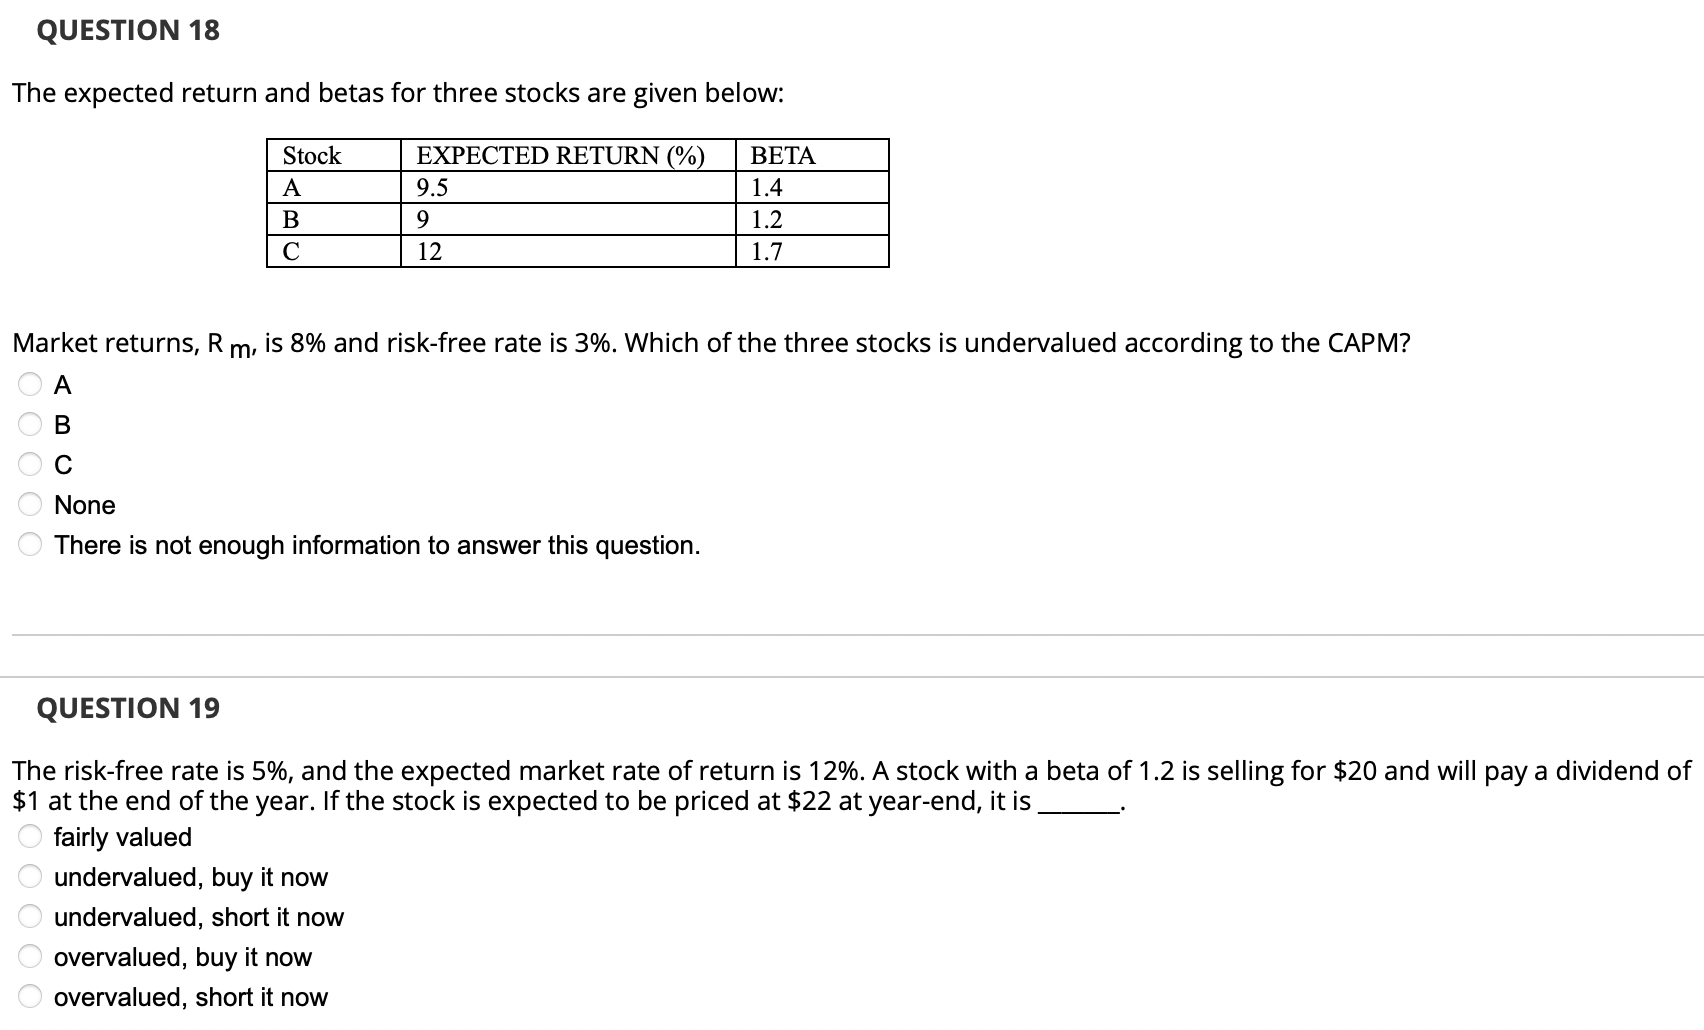Choose the None option in Question 18

tap(30, 505)
